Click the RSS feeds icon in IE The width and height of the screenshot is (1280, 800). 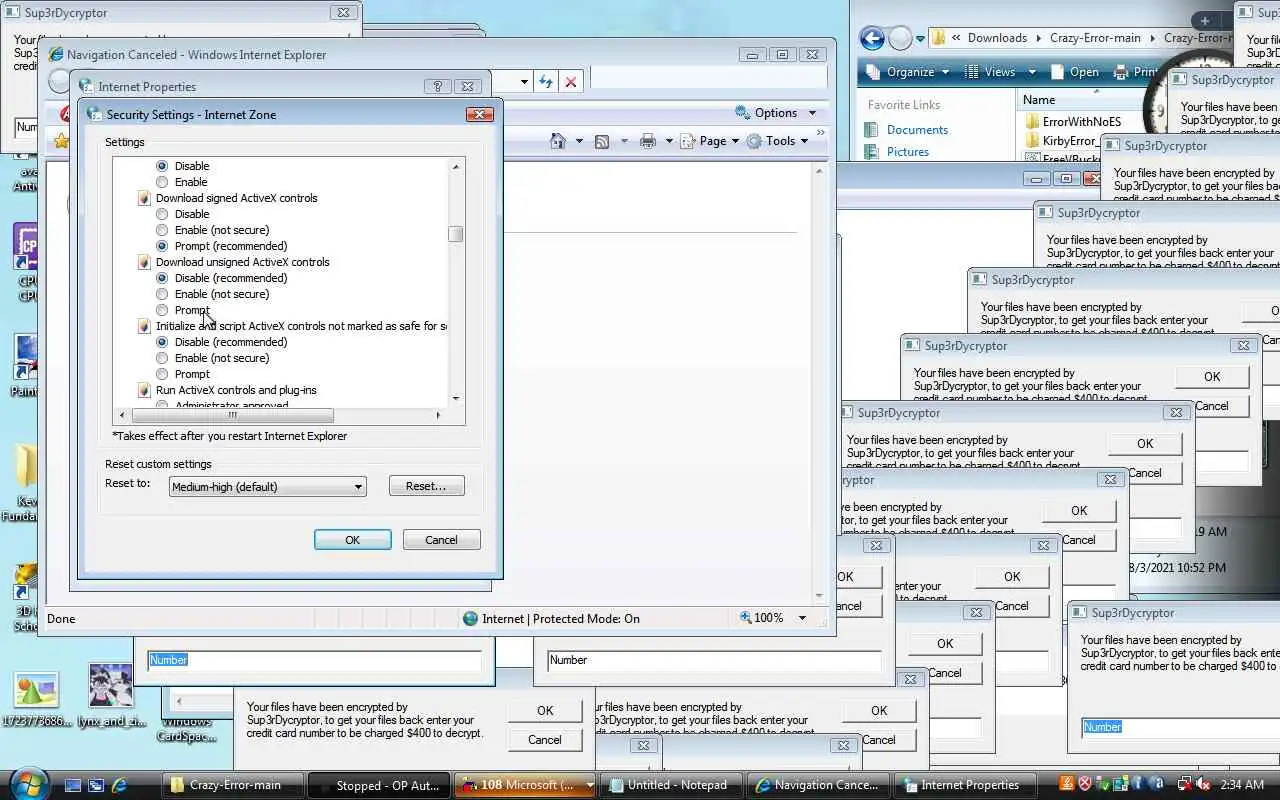click(602, 141)
